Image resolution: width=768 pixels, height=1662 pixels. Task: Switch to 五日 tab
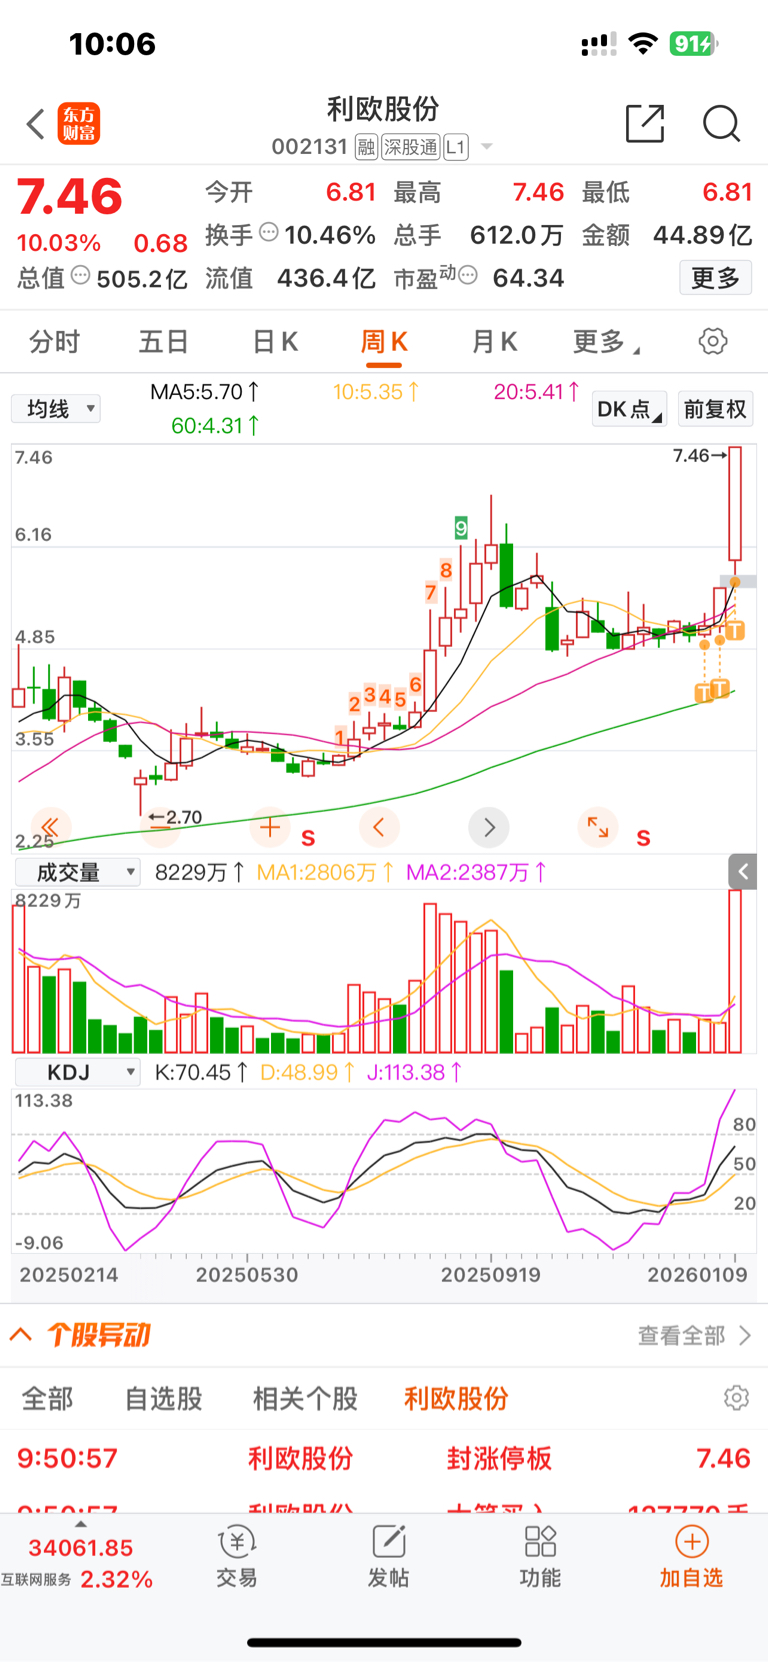(164, 342)
